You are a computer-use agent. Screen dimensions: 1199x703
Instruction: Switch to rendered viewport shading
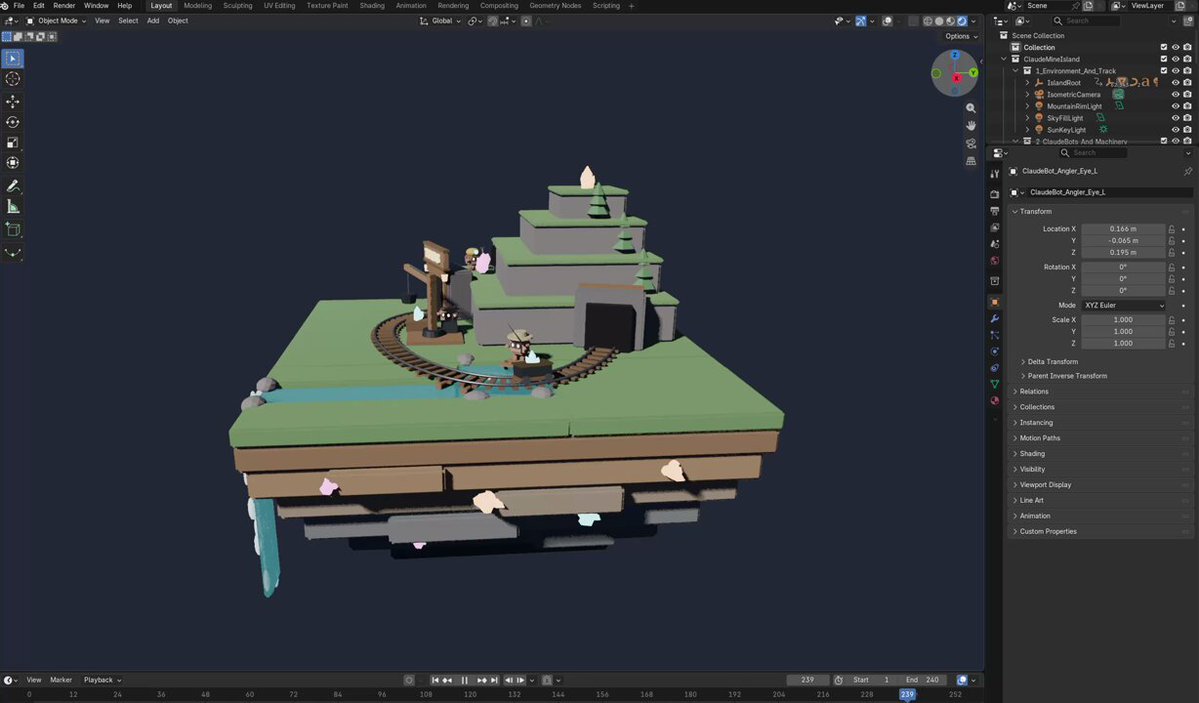coord(962,21)
